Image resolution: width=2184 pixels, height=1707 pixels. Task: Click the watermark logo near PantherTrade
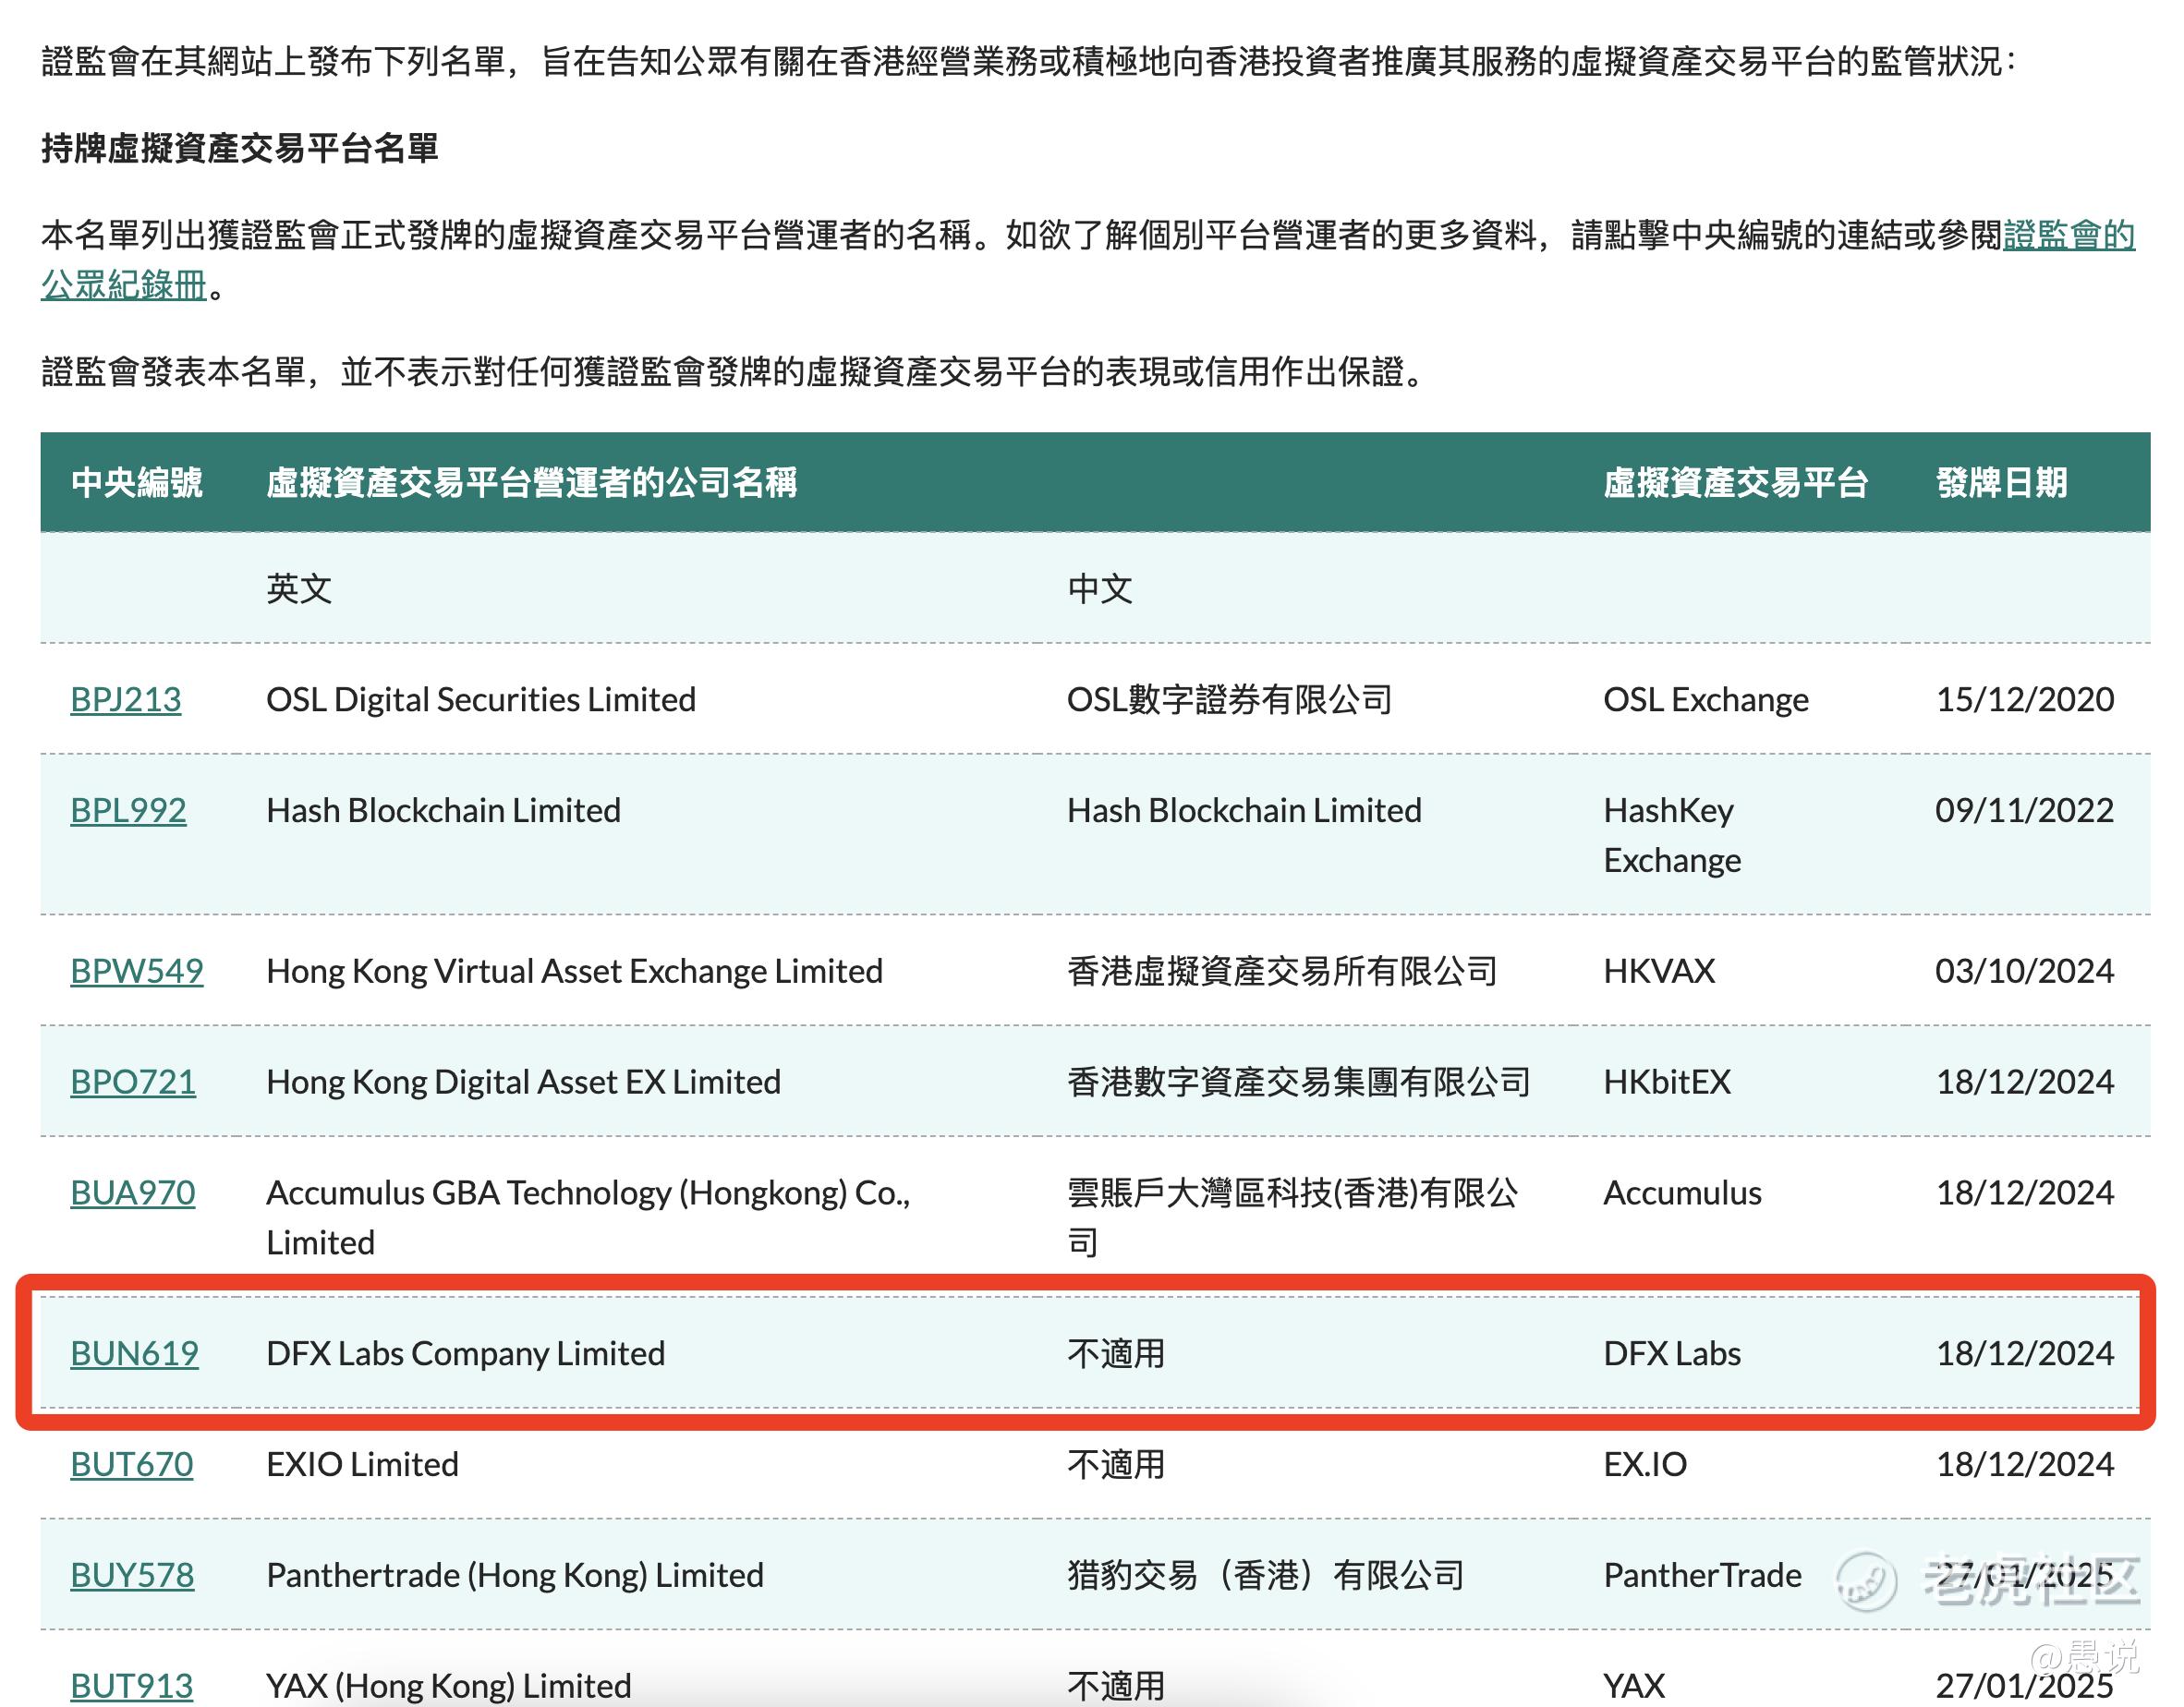[x=1866, y=1581]
